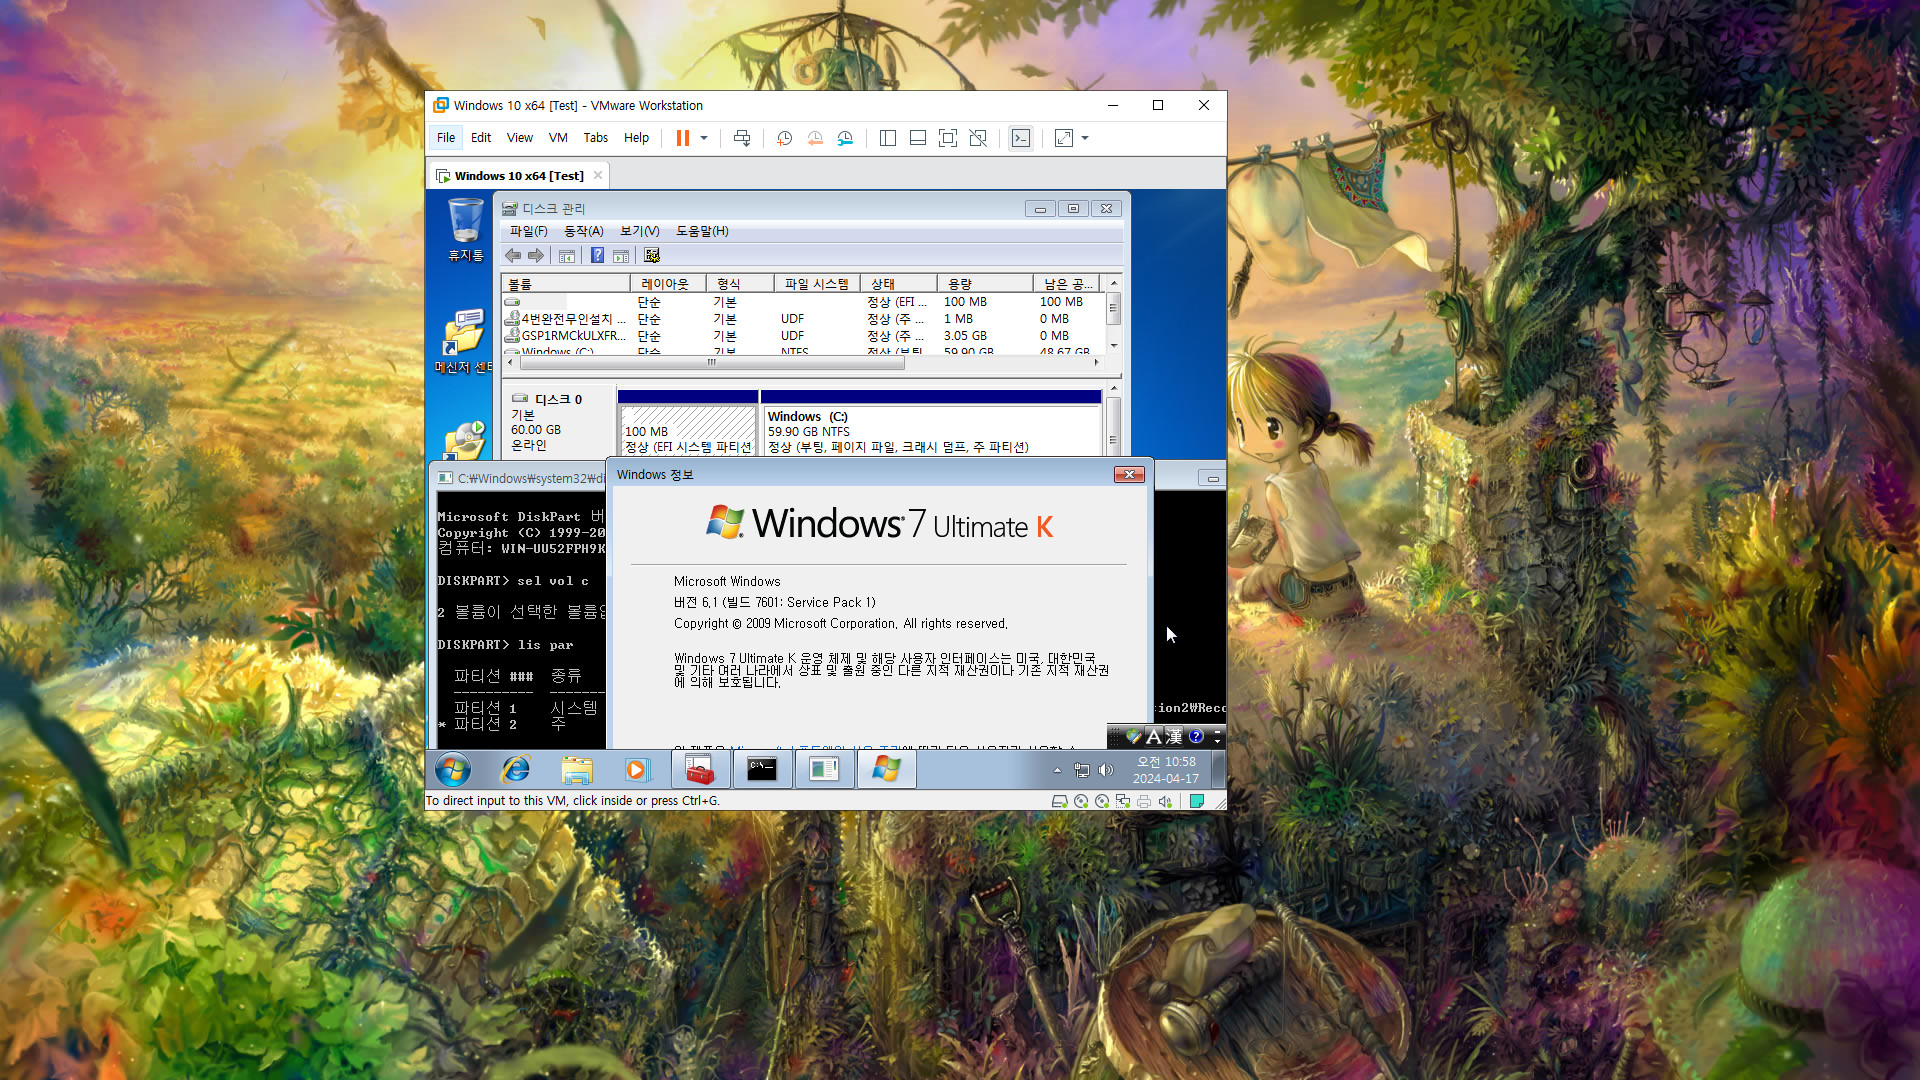
Task: Open the Windows 7 Start button
Action: [x=453, y=770]
